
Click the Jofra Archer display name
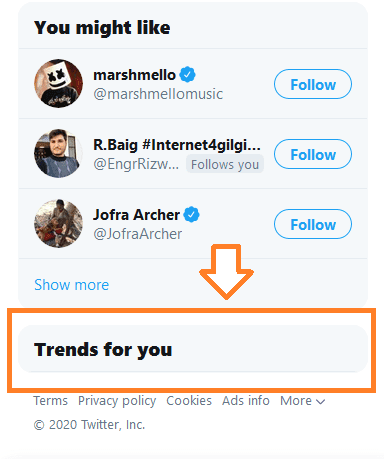pos(136,214)
